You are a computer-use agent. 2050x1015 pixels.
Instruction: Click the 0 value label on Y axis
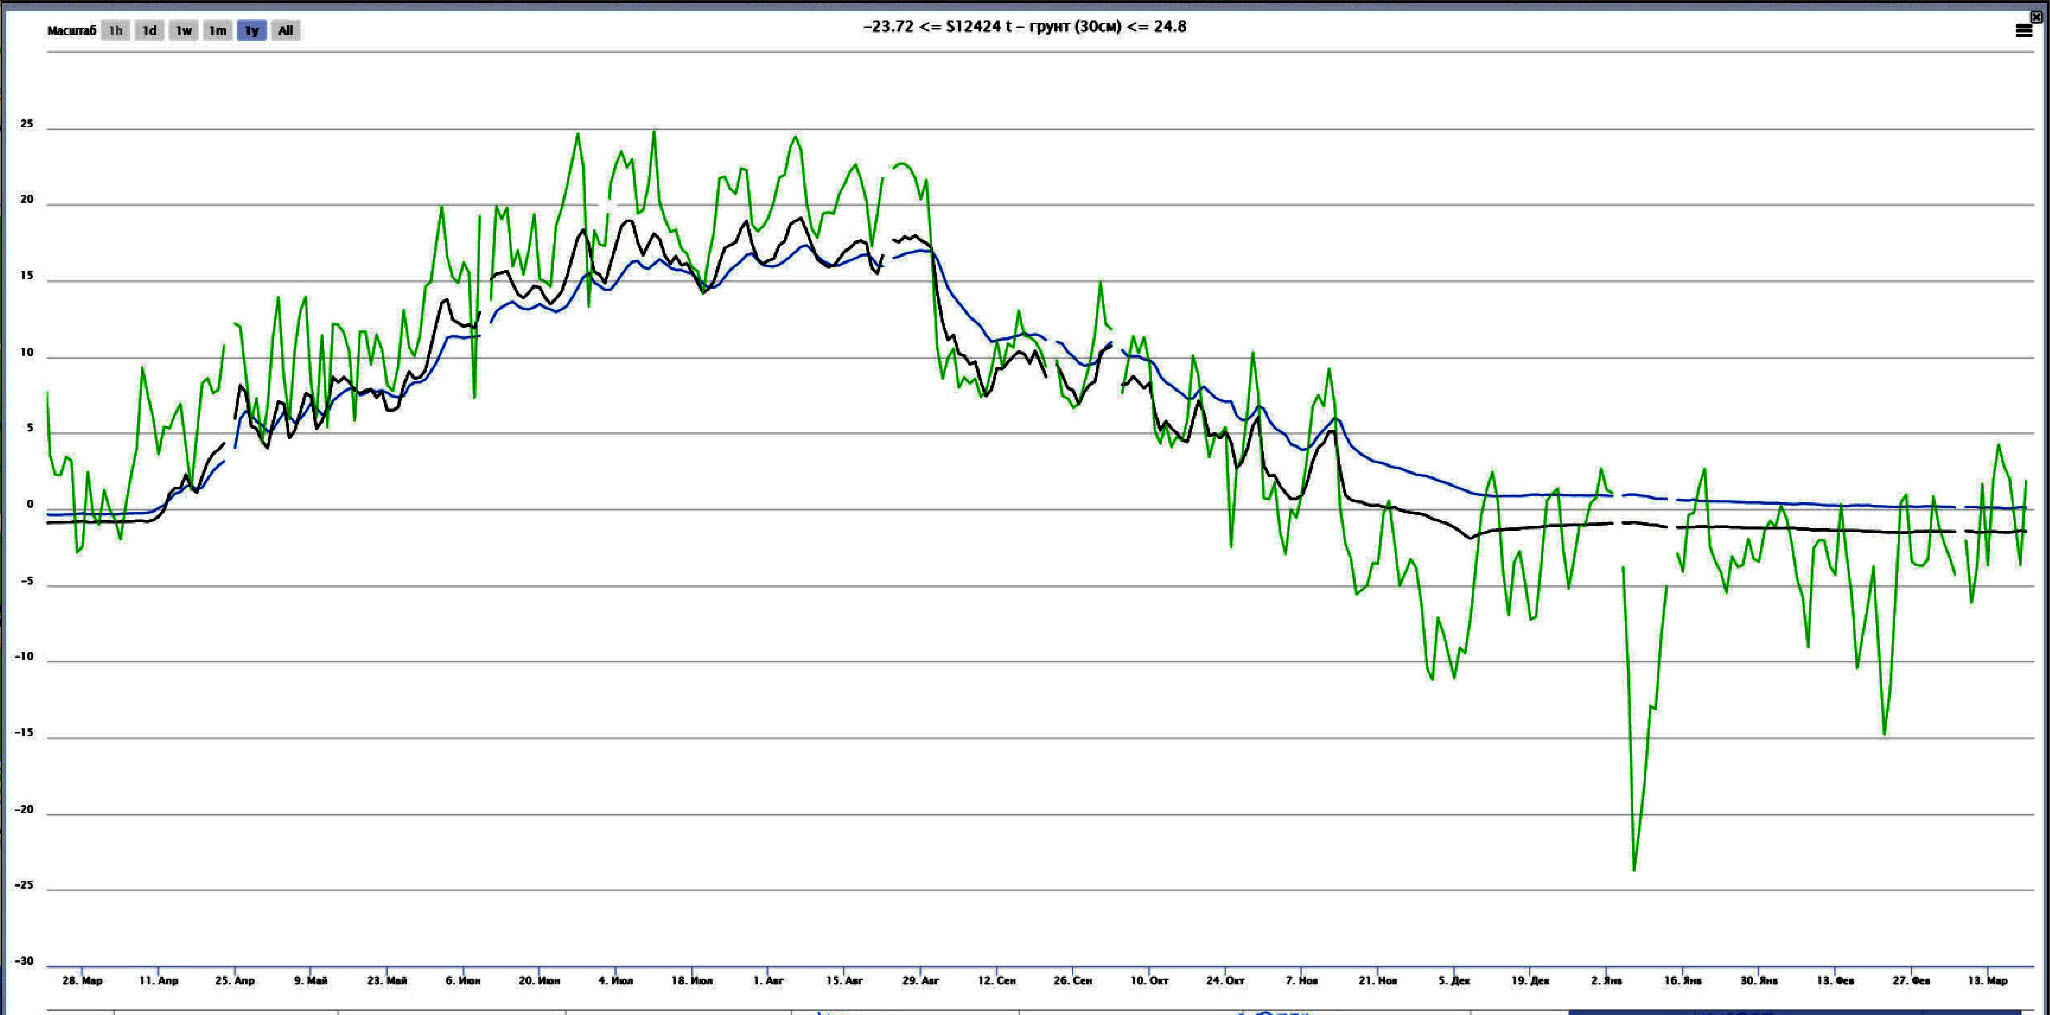[x=30, y=505]
